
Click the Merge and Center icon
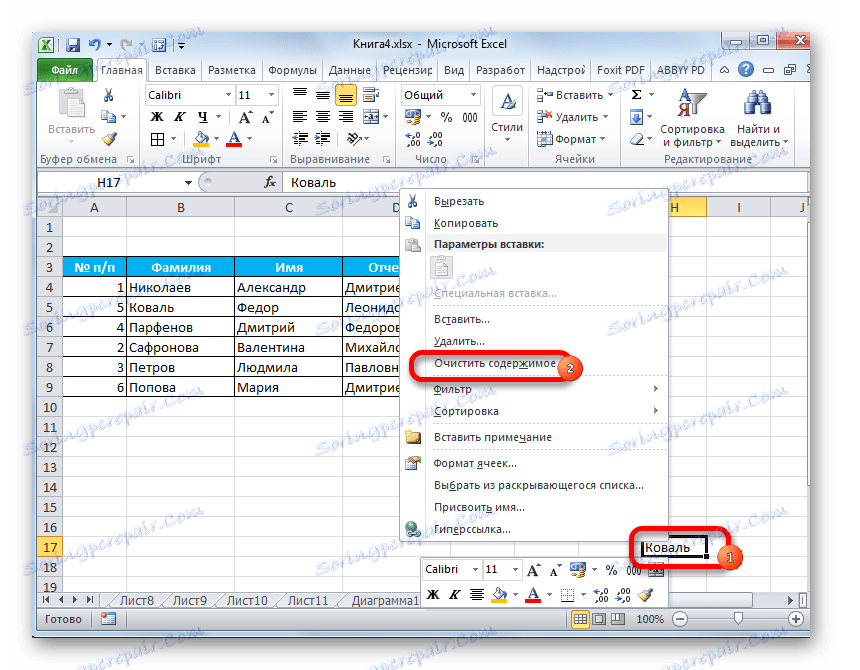click(x=371, y=117)
